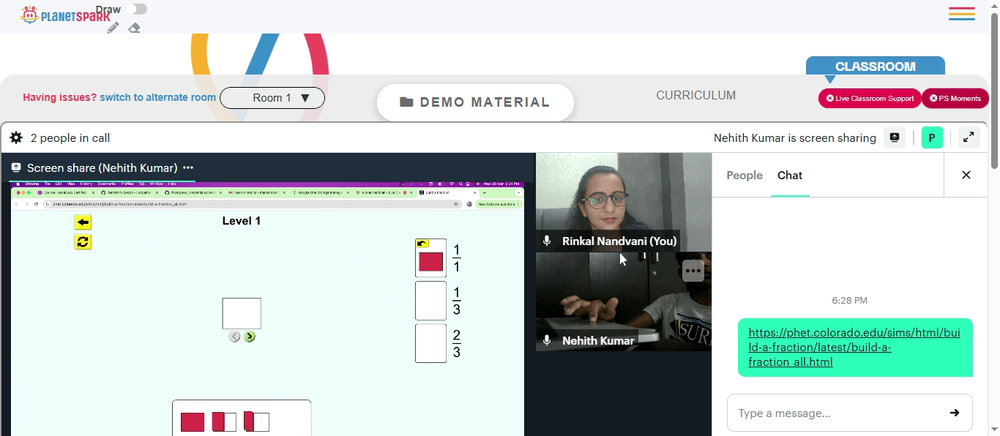This screenshot has height=436, width=1000.
Task: Open PS Moments
Action: click(x=955, y=98)
